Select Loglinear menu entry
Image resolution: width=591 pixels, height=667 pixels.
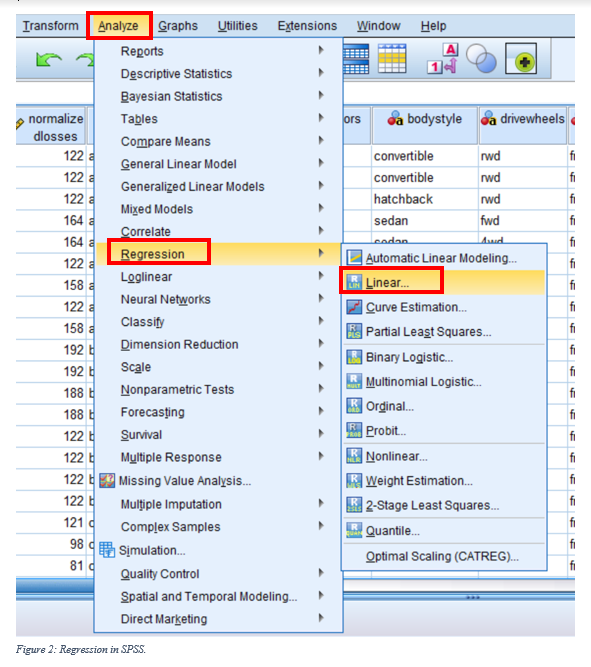[x=218, y=276]
